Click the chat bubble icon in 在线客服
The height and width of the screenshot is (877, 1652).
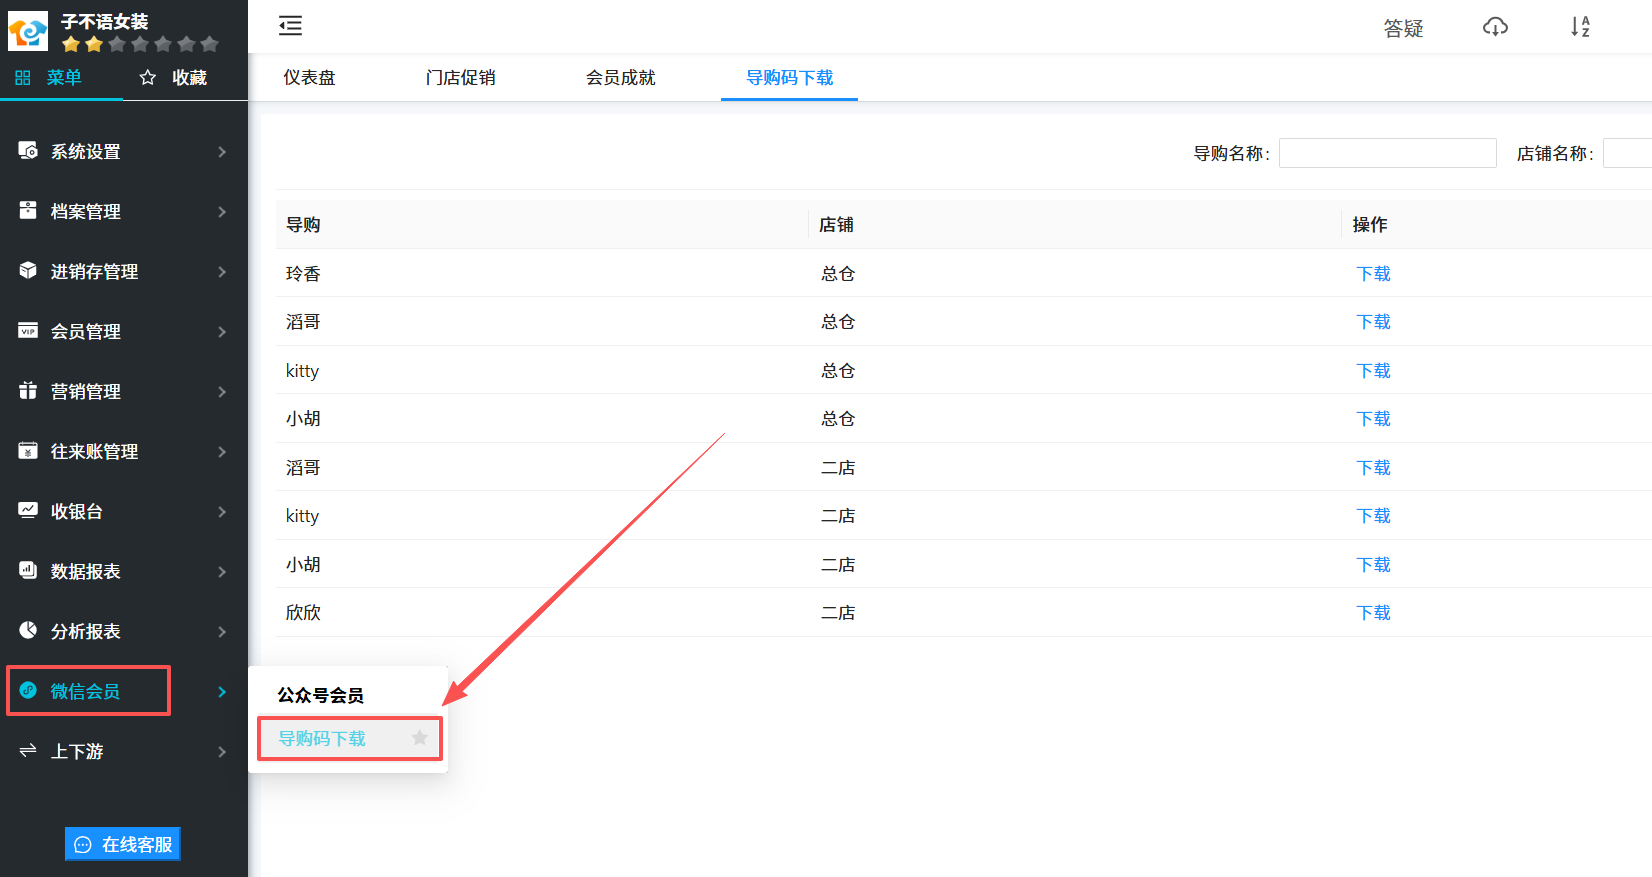point(83,845)
